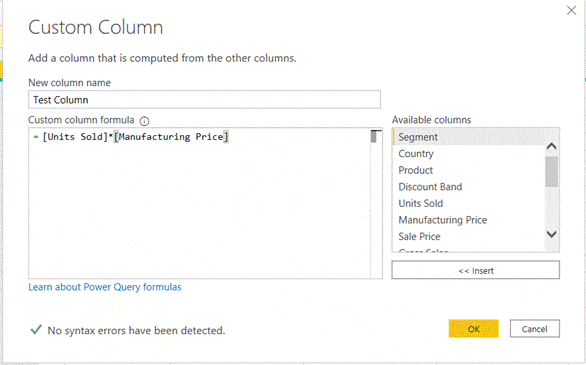
Task: Click the New column name field
Action: (204, 99)
